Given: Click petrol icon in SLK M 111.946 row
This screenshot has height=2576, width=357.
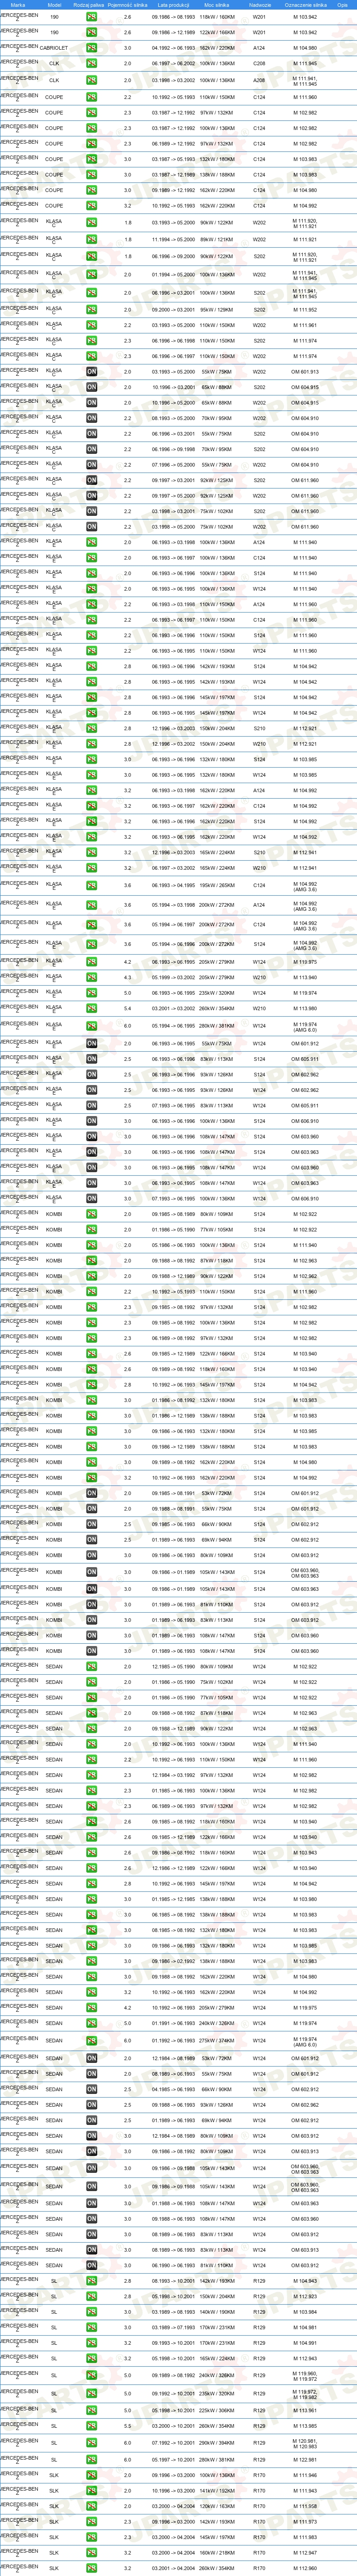Looking at the screenshot, I should 91,2475.
